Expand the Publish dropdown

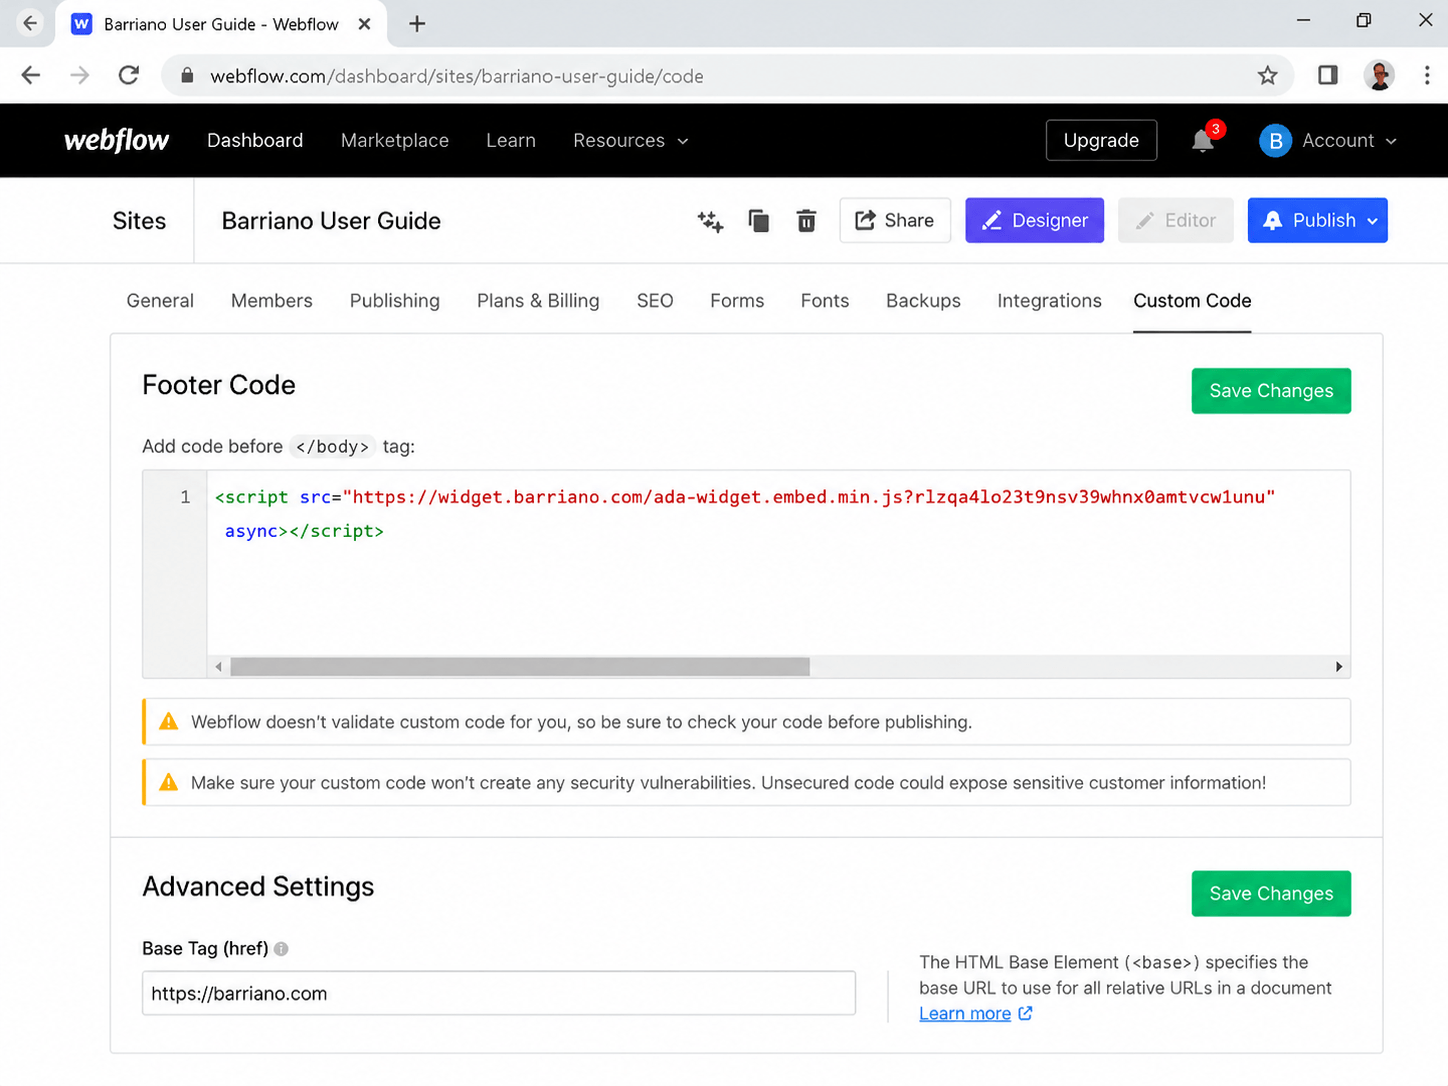(x=1373, y=221)
